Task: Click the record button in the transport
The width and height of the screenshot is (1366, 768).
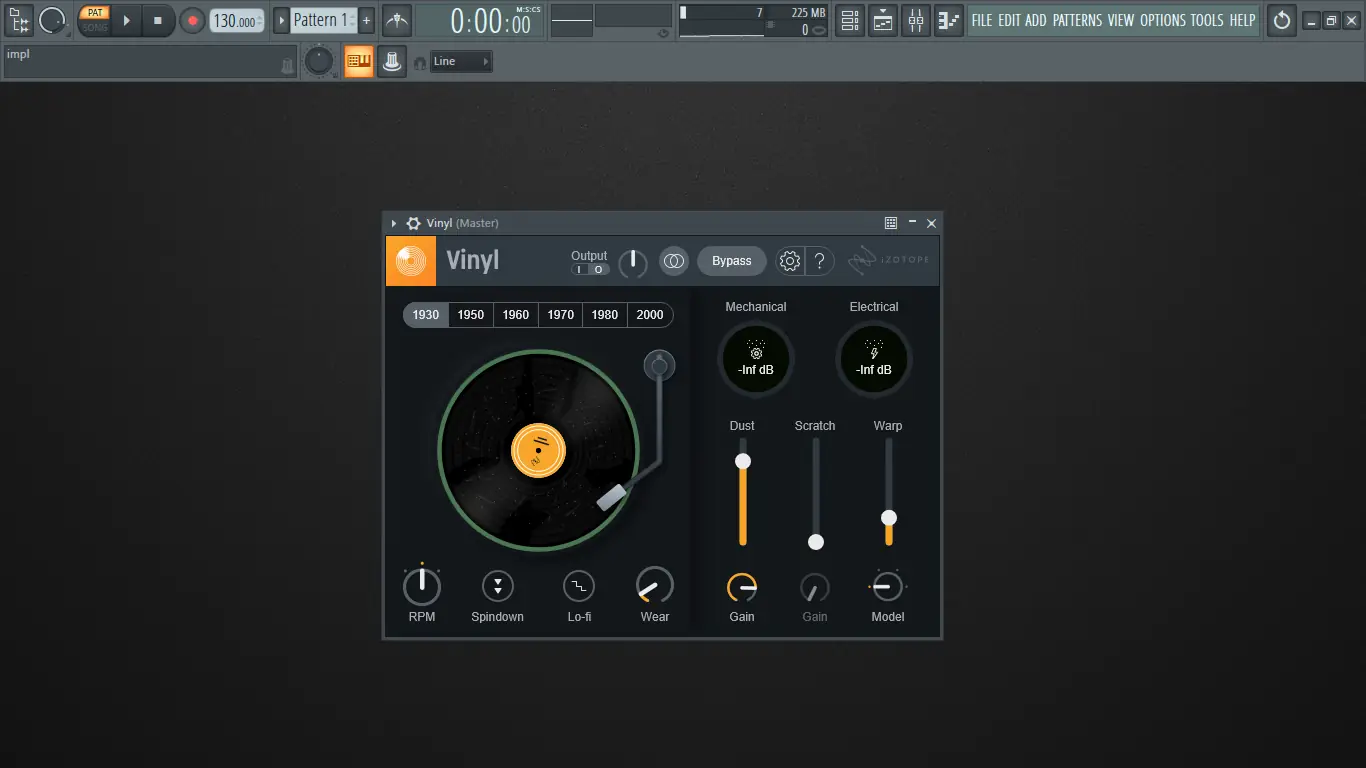Action: [192, 20]
